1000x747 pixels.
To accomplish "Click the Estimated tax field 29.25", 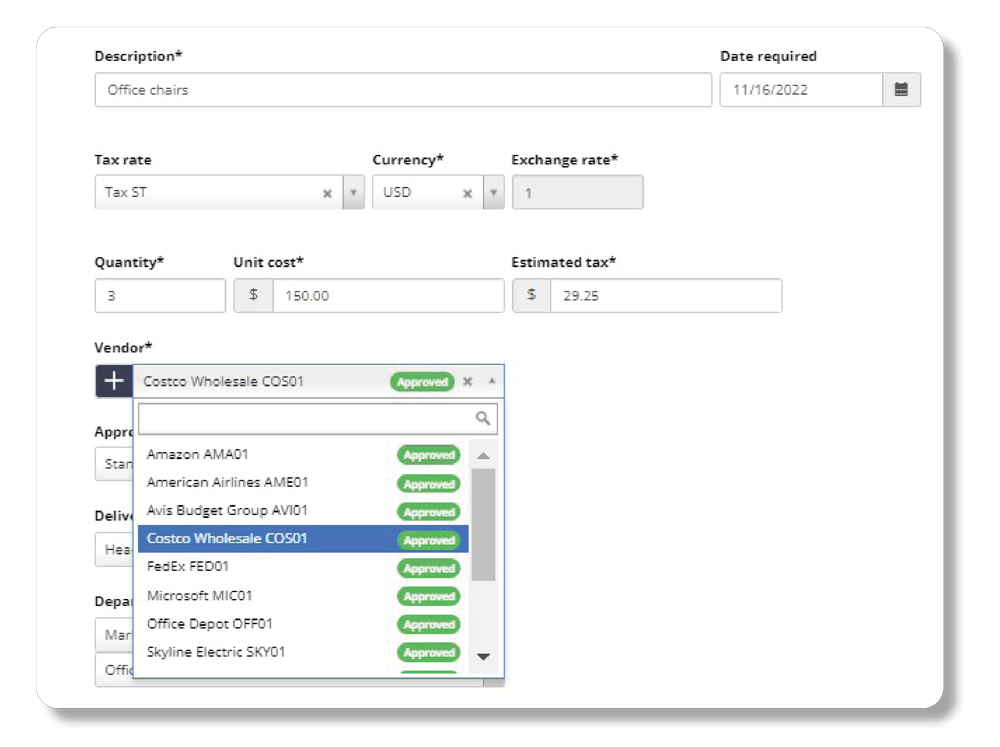I will (666, 295).
